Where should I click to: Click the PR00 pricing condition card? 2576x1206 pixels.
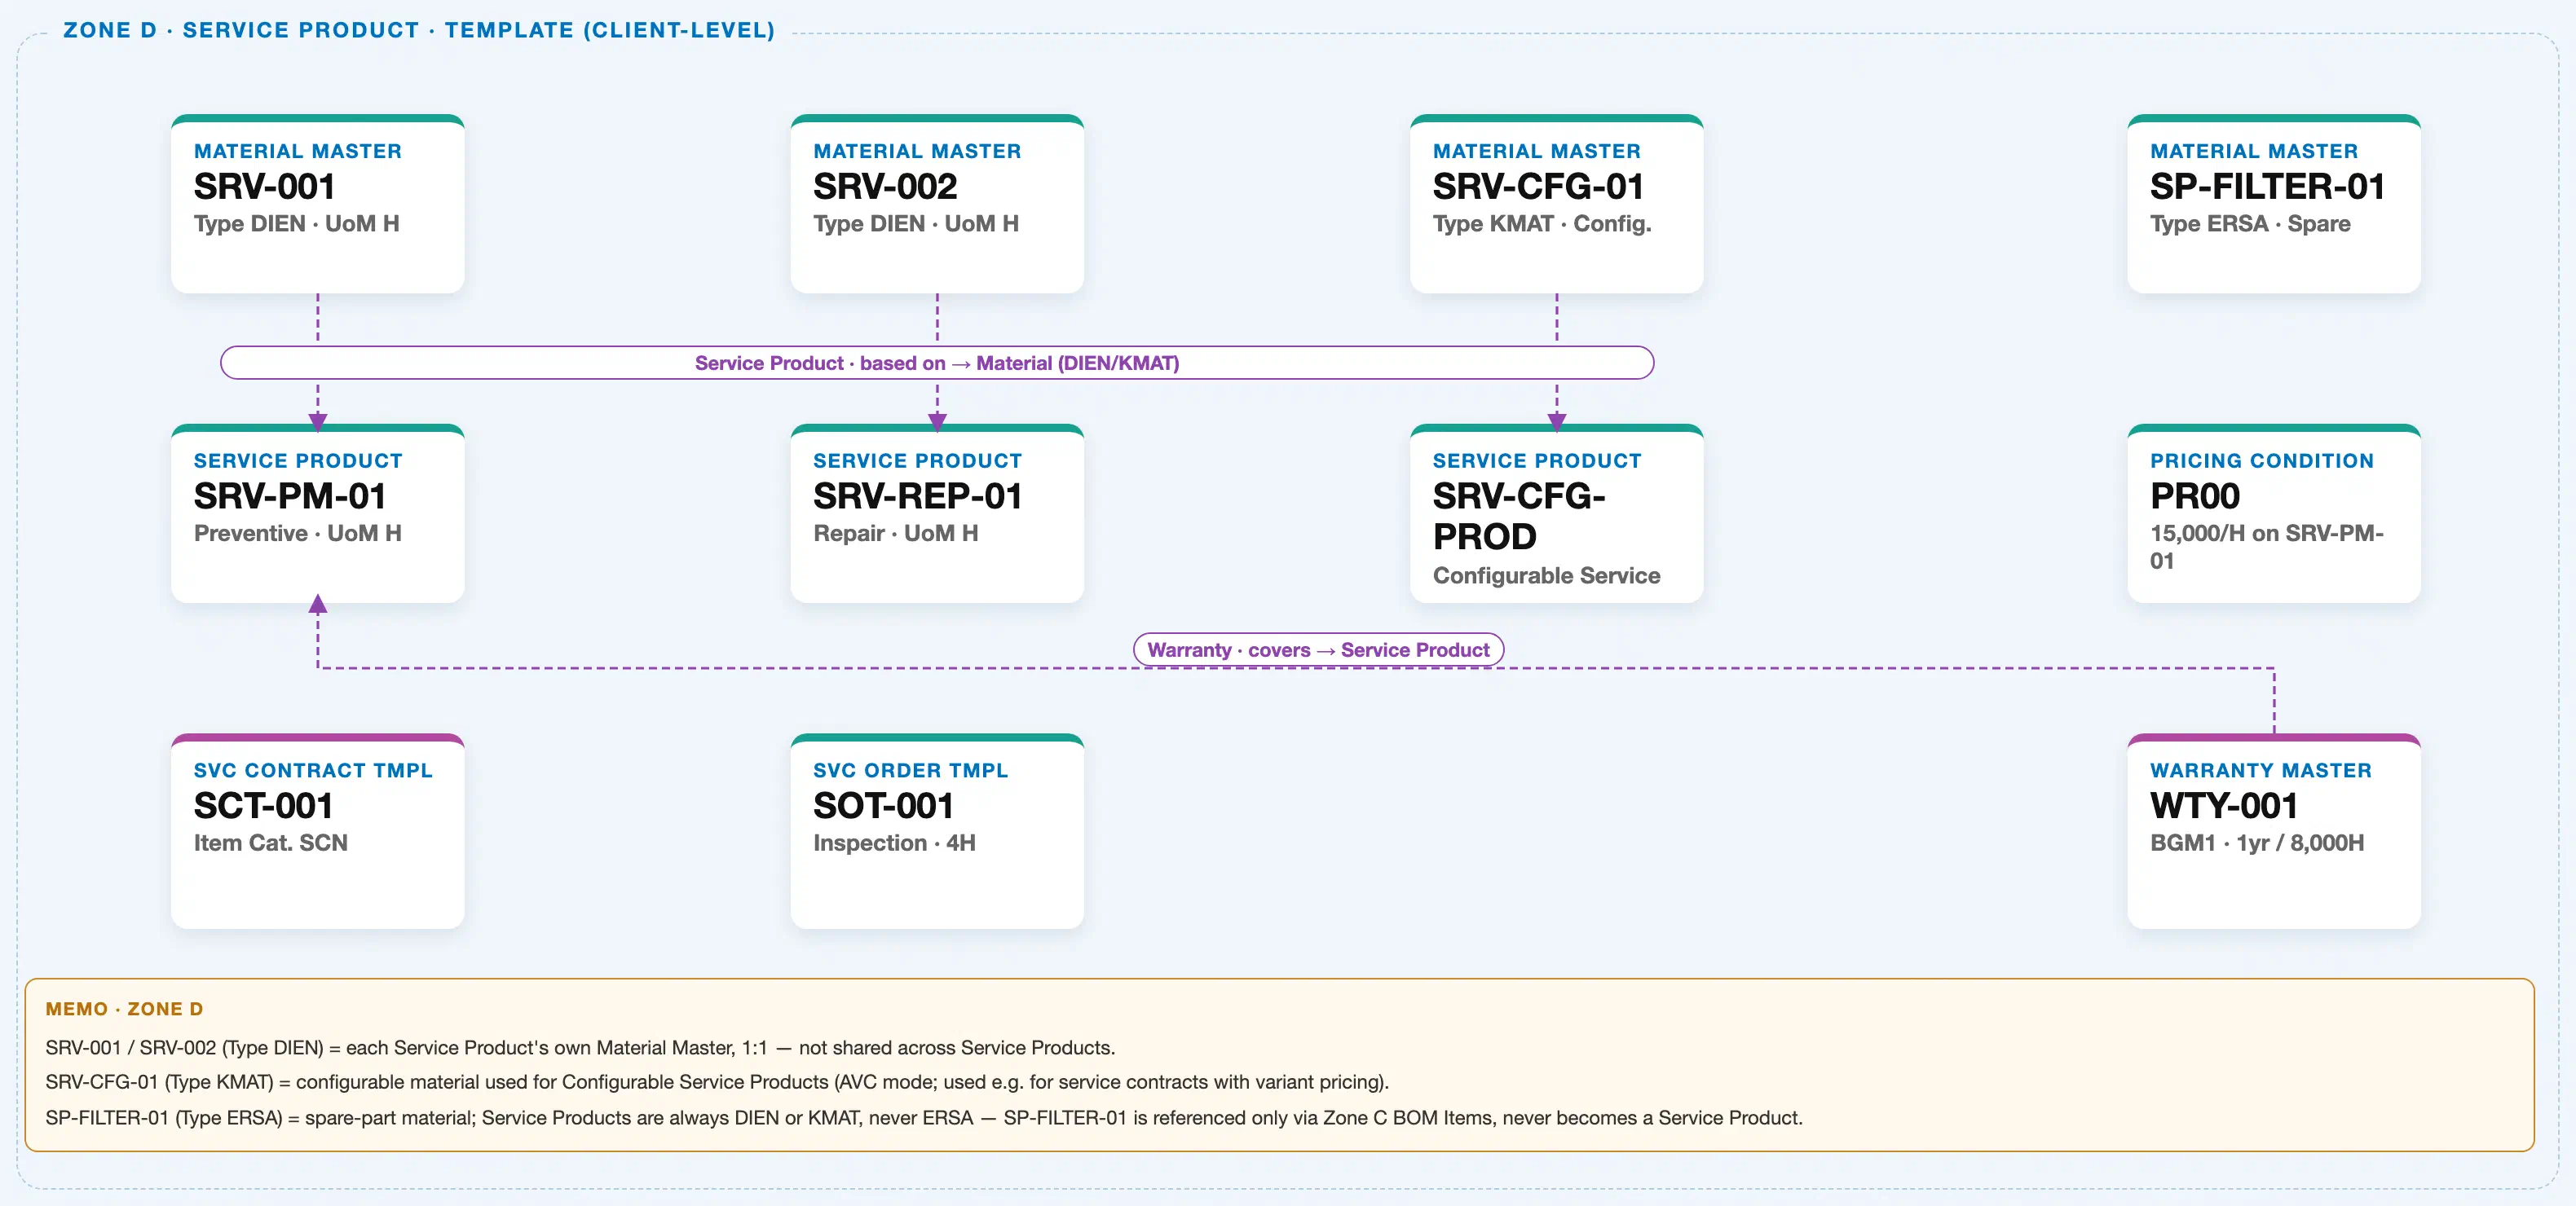[2274, 514]
